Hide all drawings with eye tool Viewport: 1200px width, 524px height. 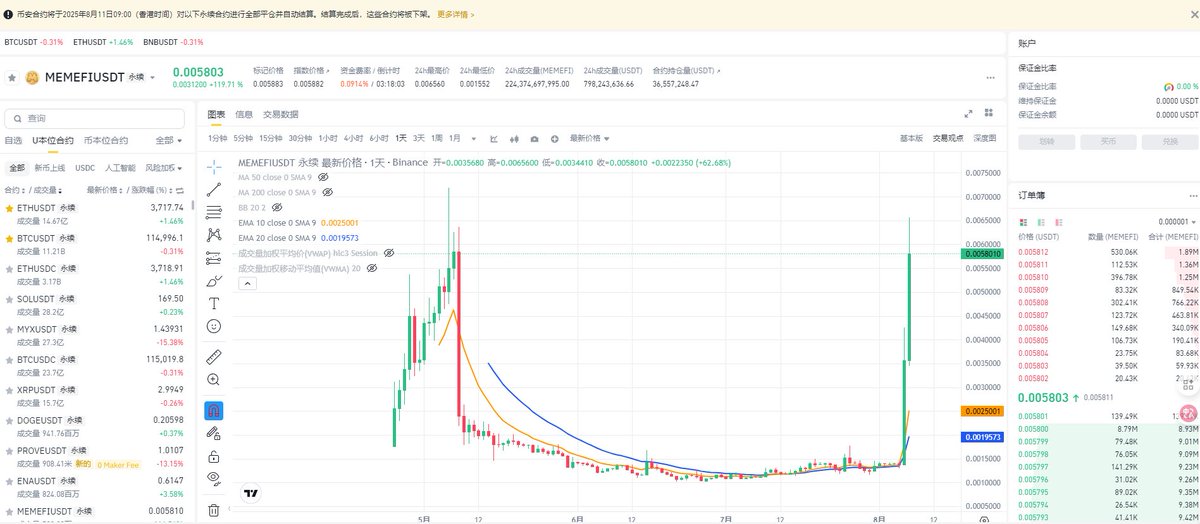(x=213, y=479)
